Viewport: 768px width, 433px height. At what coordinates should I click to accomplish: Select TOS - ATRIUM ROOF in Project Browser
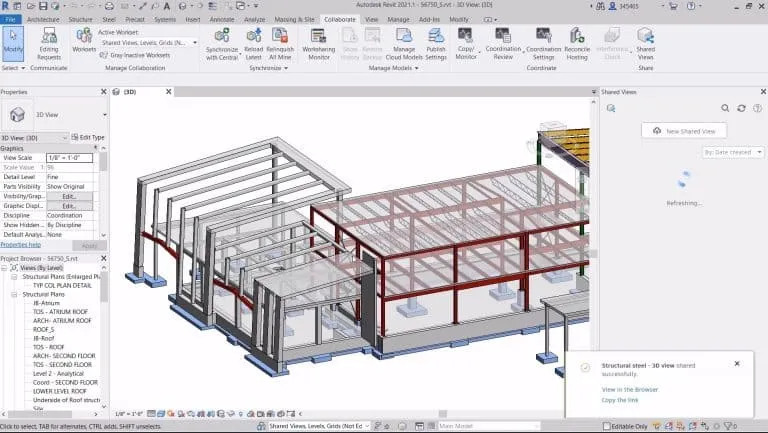coord(60,312)
